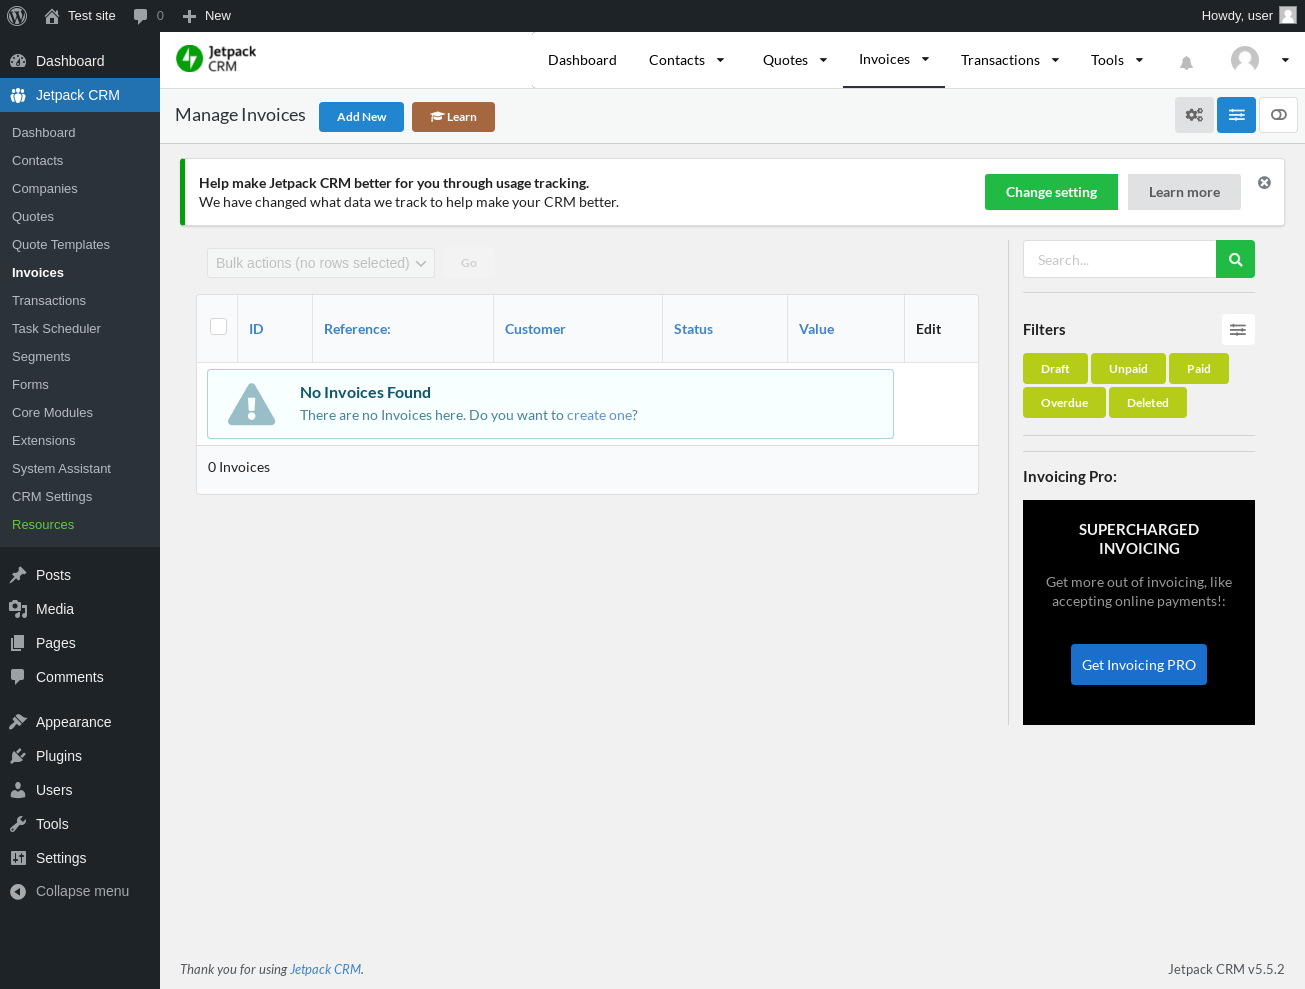
Task: Click the brown Learn button
Action: click(x=453, y=117)
